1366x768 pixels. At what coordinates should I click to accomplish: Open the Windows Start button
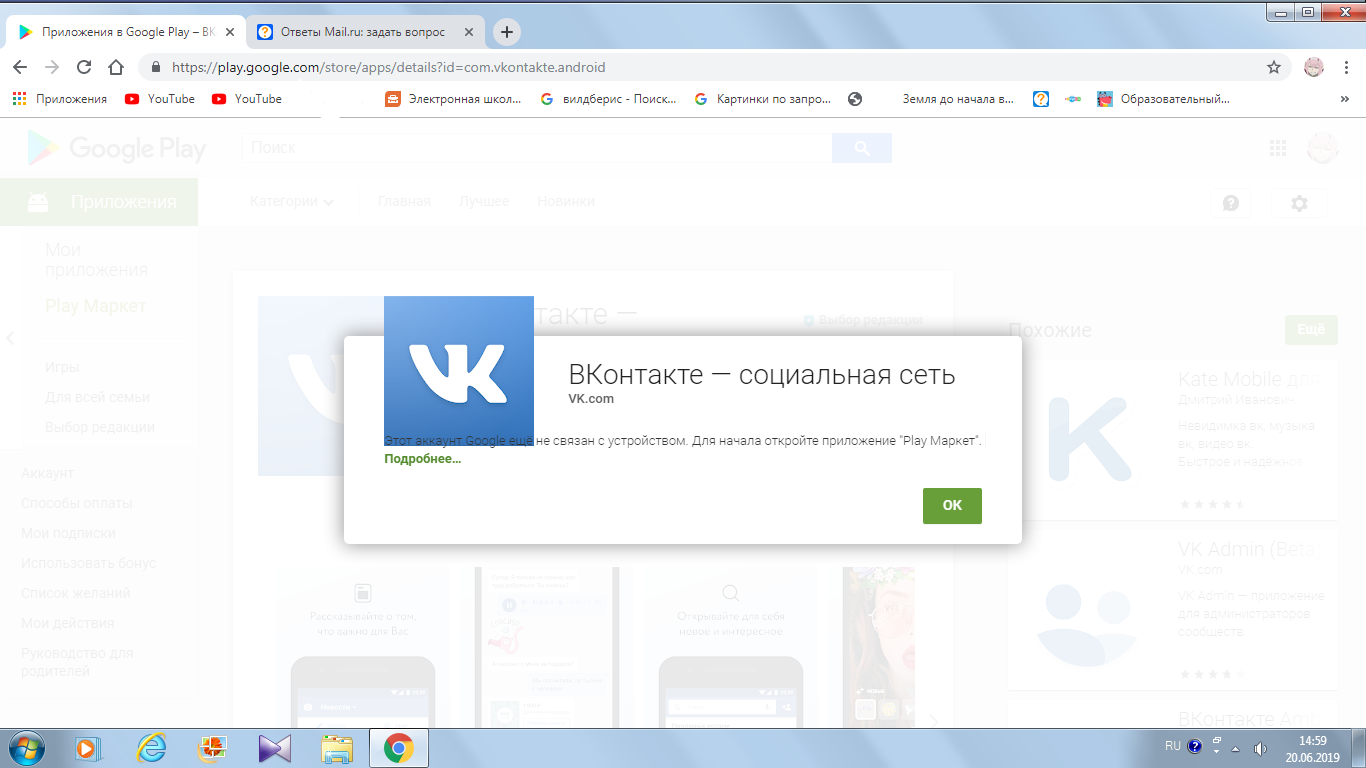[26, 748]
